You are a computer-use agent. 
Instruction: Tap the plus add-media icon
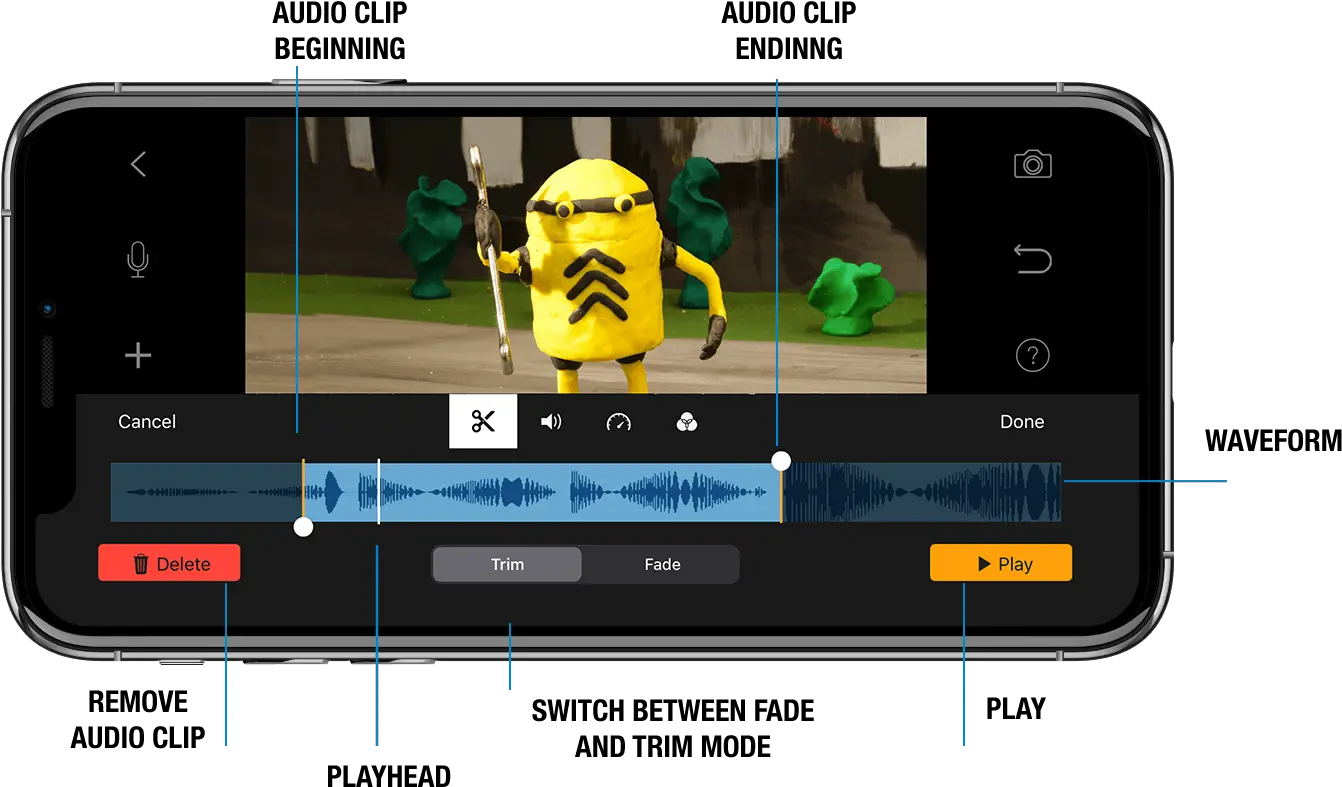point(138,355)
